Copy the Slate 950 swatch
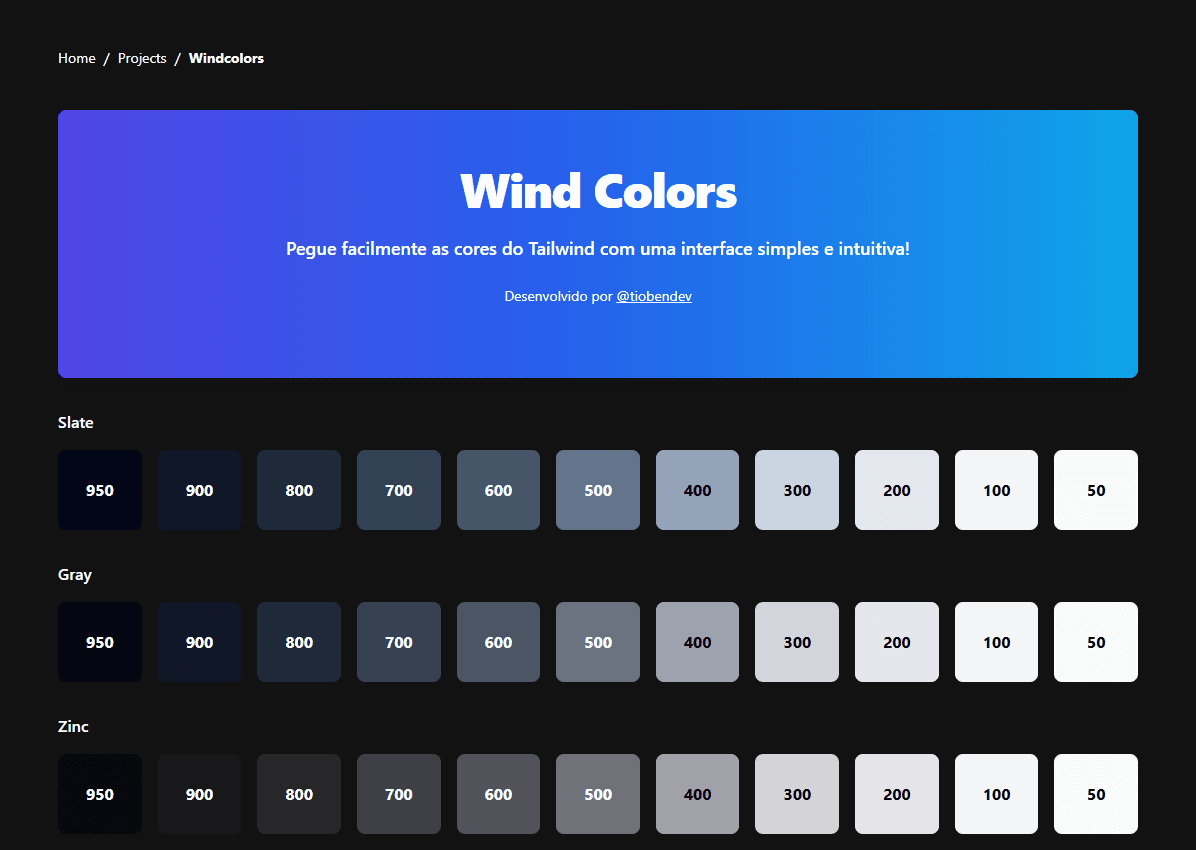Image resolution: width=1196 pixels, height=850 pixels. [100, 490]
